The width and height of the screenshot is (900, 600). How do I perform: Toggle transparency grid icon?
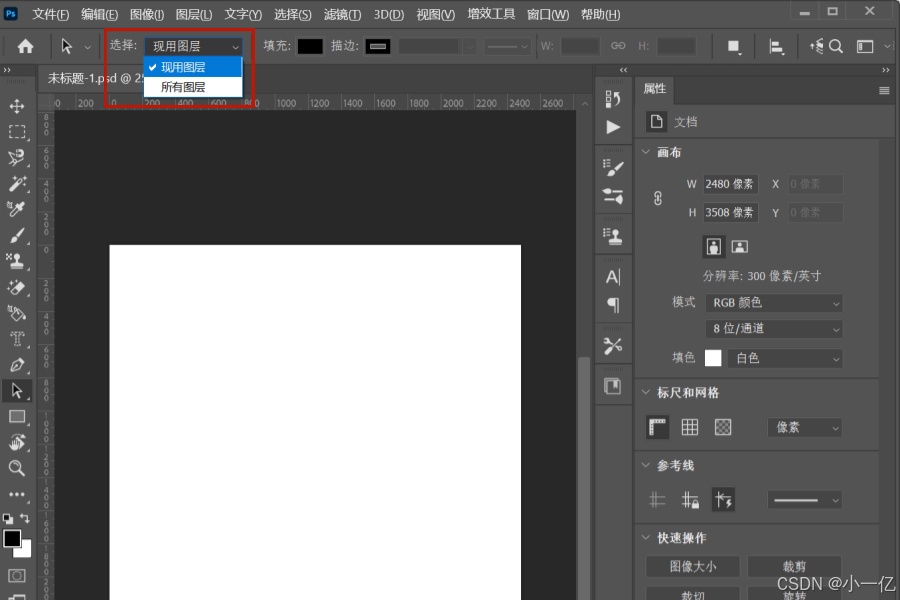[723, 427]
